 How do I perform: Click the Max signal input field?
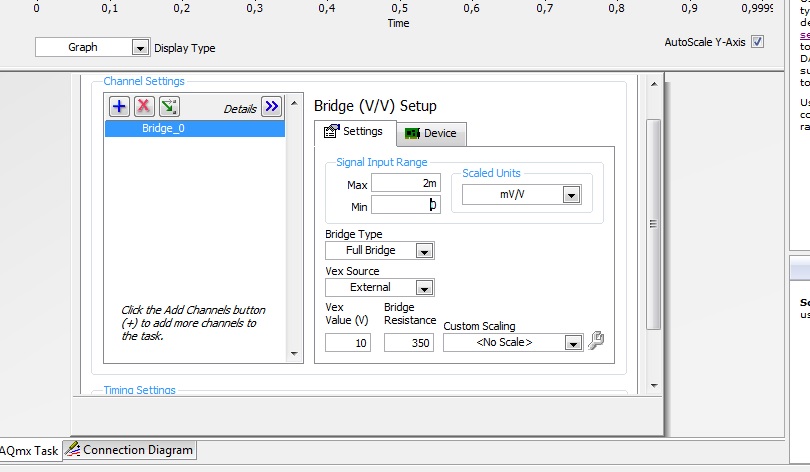coord(406,183)
